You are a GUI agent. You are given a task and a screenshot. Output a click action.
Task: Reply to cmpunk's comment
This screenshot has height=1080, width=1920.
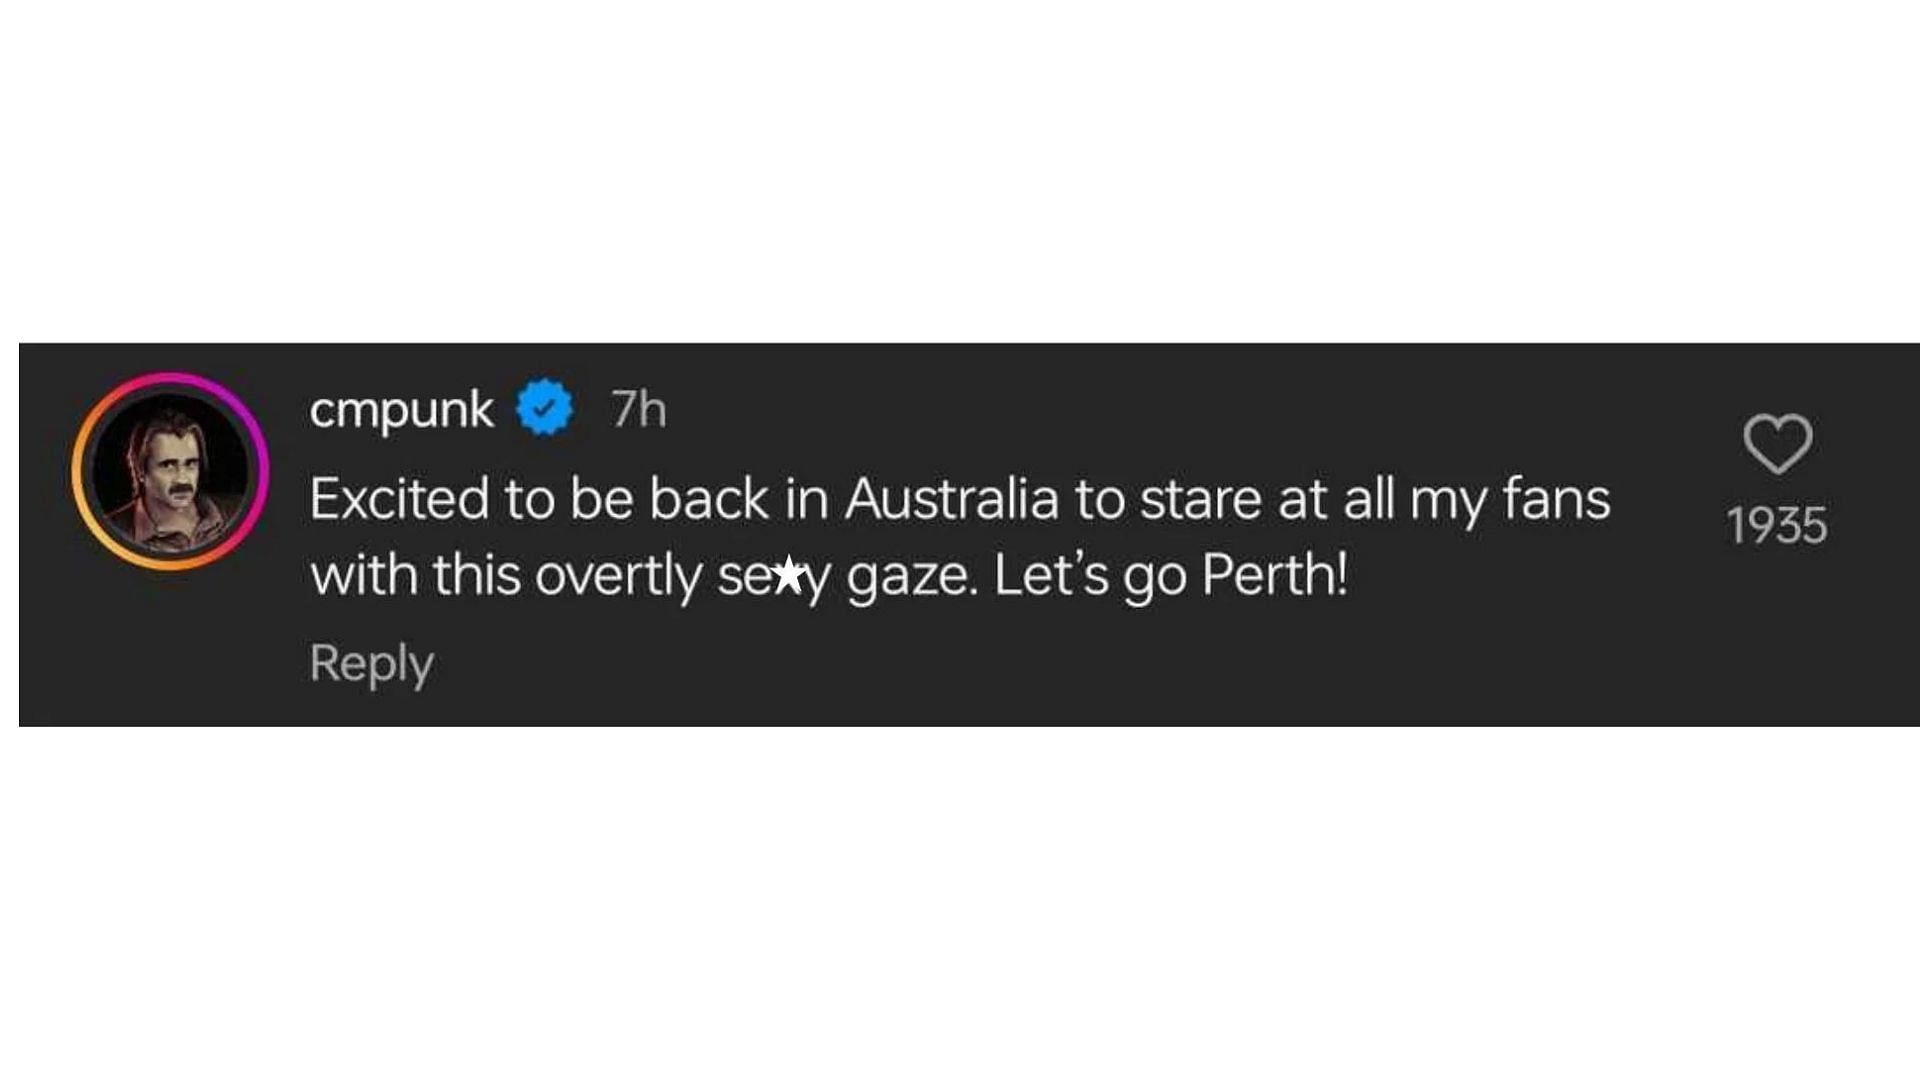tap(371, 663)
